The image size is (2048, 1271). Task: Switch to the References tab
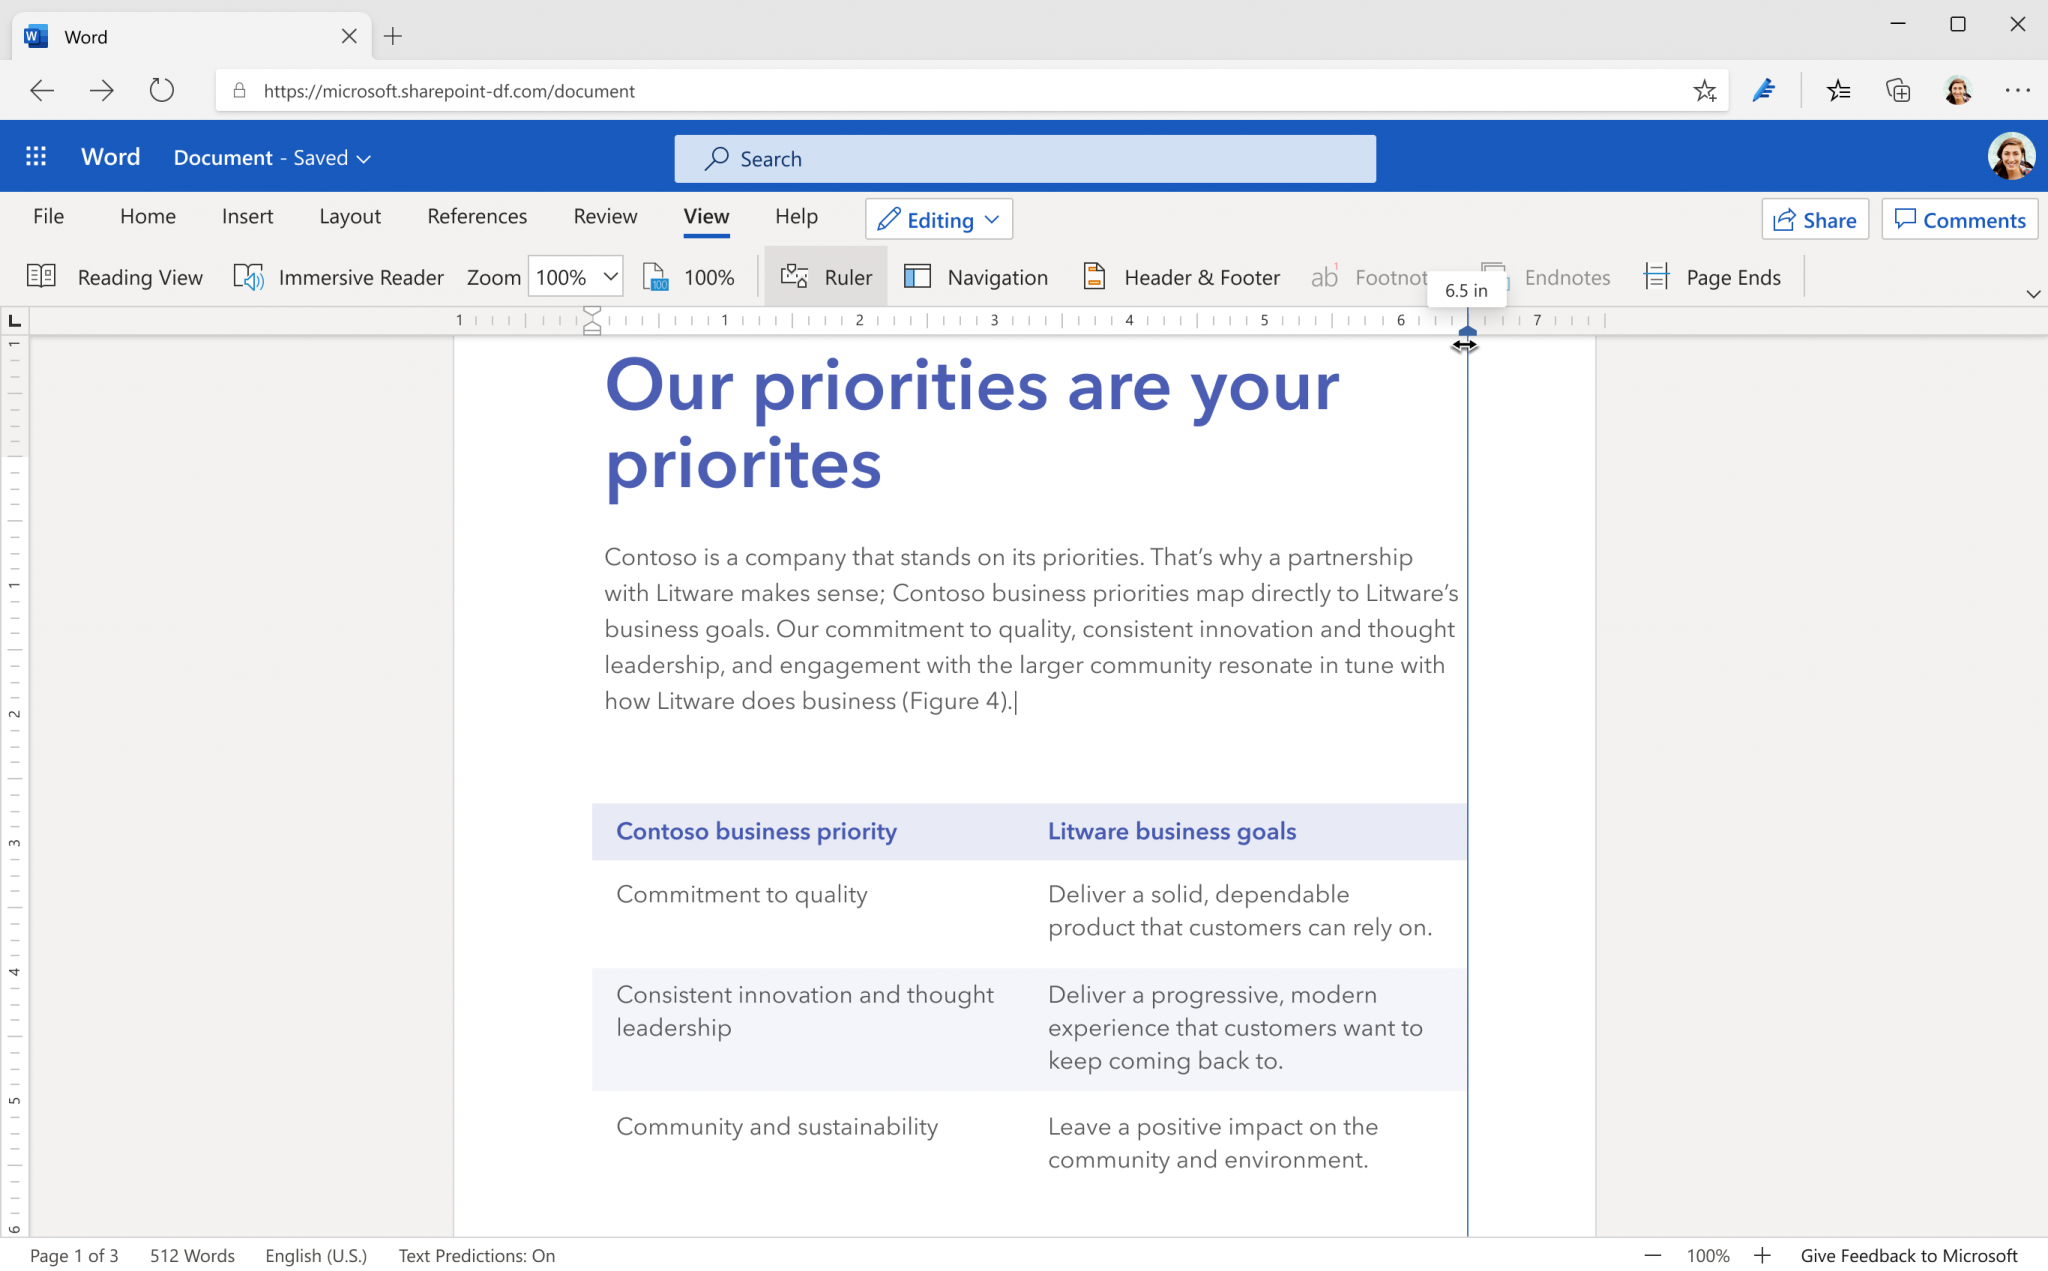[x=477, y=216]
